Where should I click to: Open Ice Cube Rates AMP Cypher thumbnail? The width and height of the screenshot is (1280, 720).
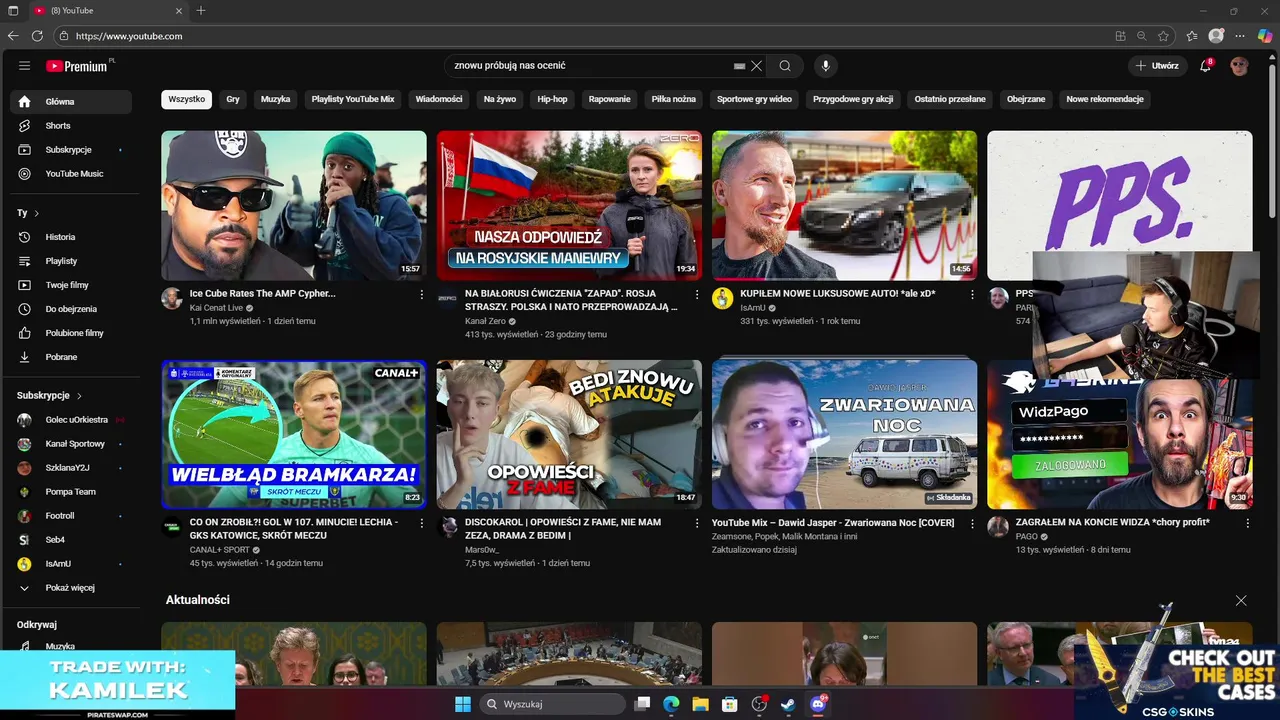(294, 205)
